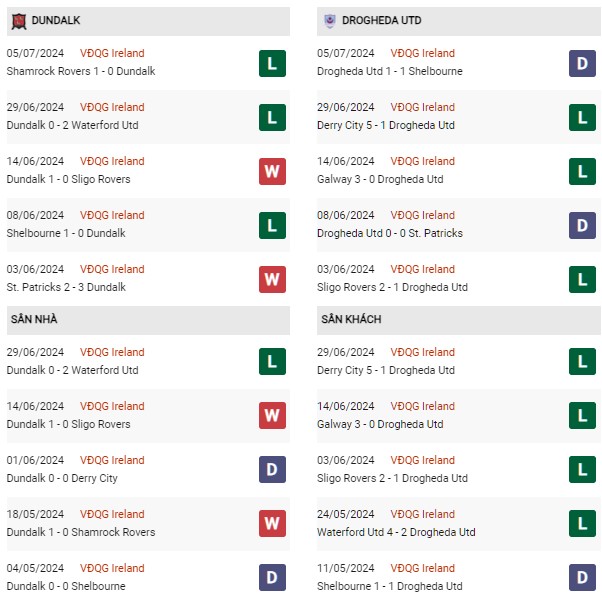Image resolution: width=602 pixels, height=598 pixels.
Task: Open VĐQG Ireland link for 05/07/2024 Dundalk match
Action: [113, 54]
